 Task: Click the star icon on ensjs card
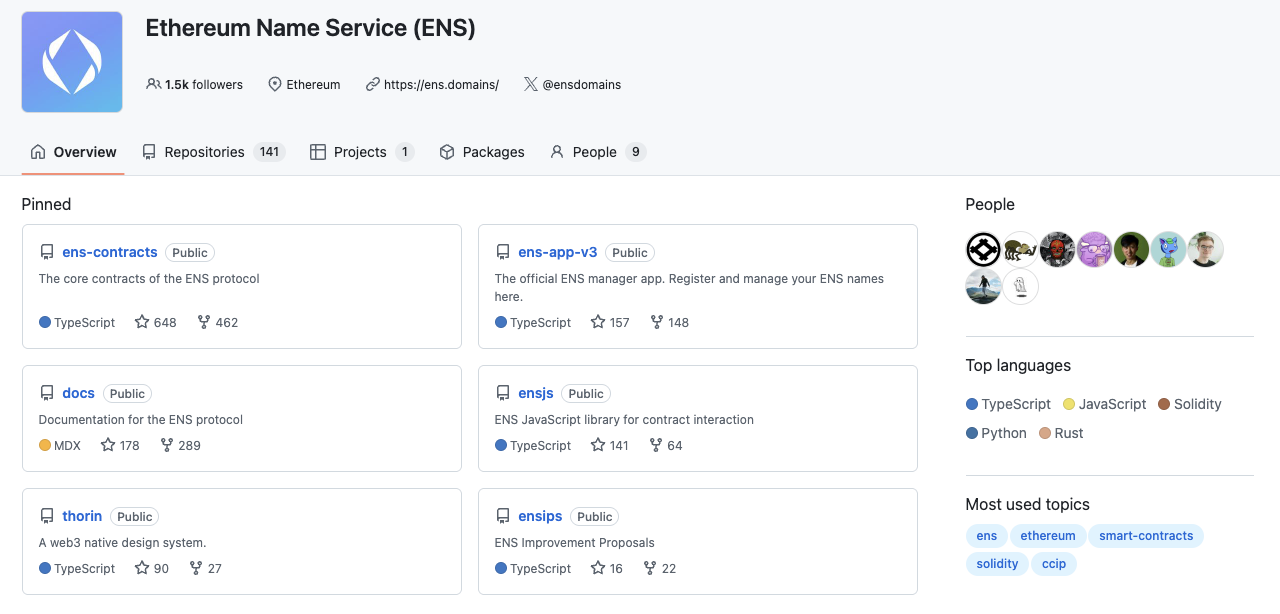[598, 445]
